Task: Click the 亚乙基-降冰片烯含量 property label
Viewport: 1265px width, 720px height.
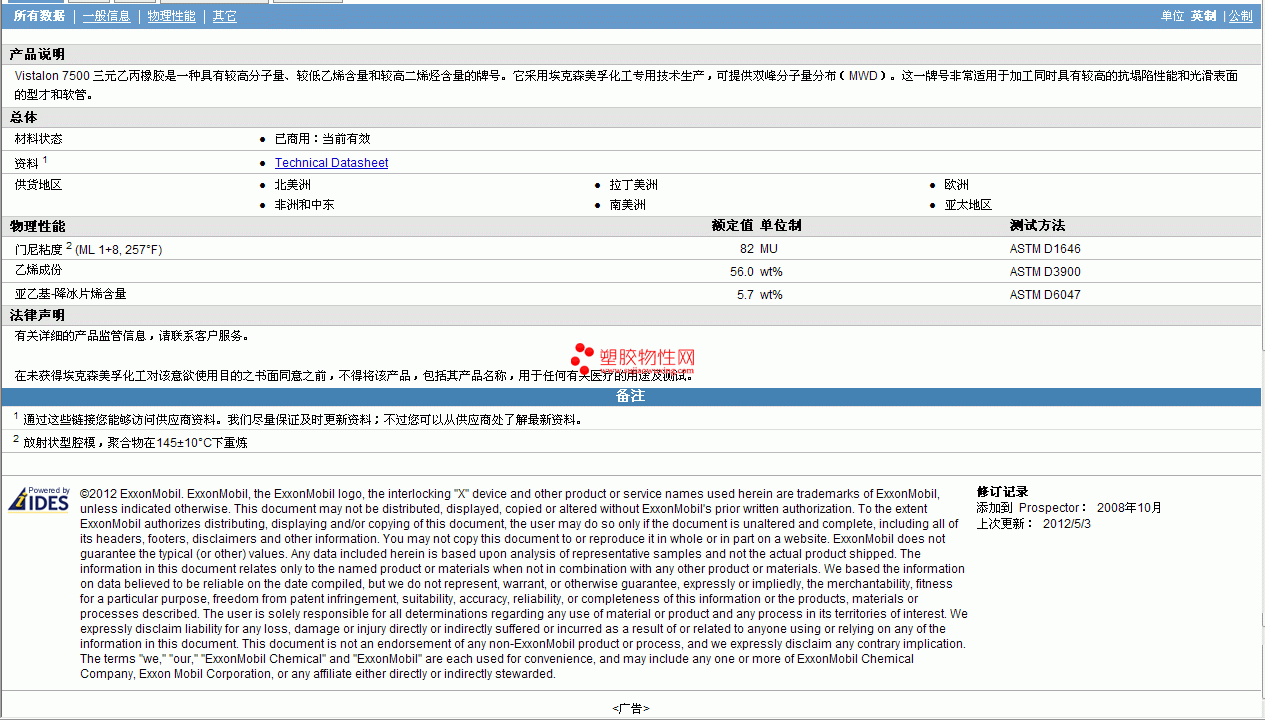Action: click(71, 294)
